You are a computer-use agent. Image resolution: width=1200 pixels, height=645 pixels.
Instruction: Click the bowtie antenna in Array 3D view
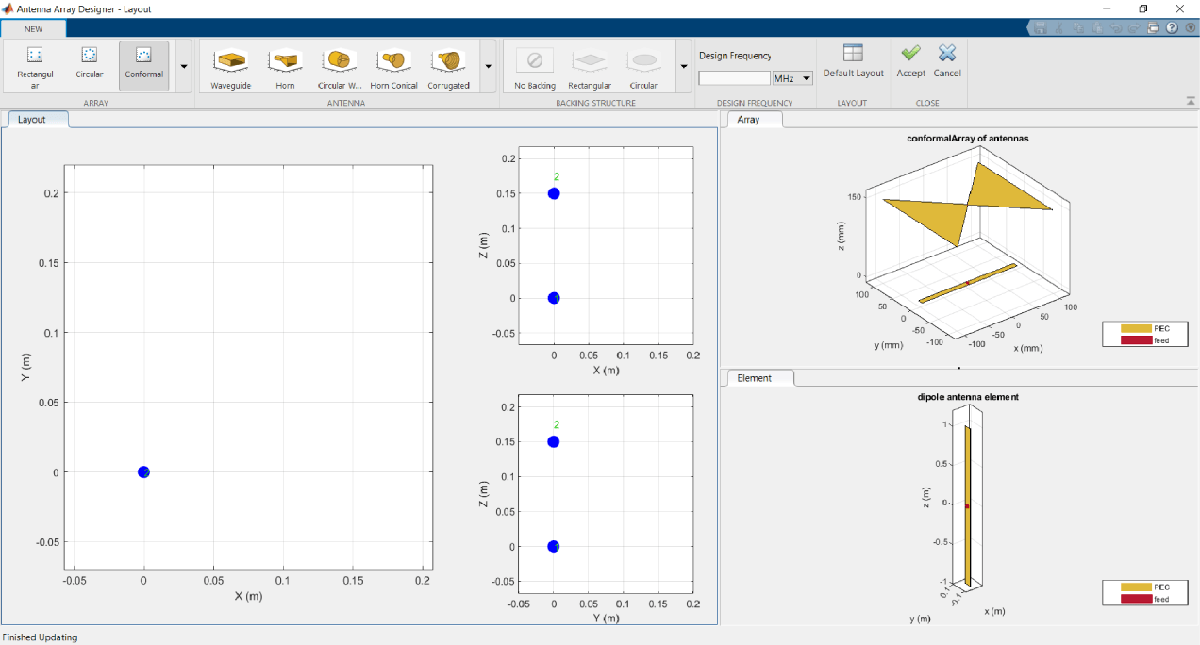tap(967, 203)
